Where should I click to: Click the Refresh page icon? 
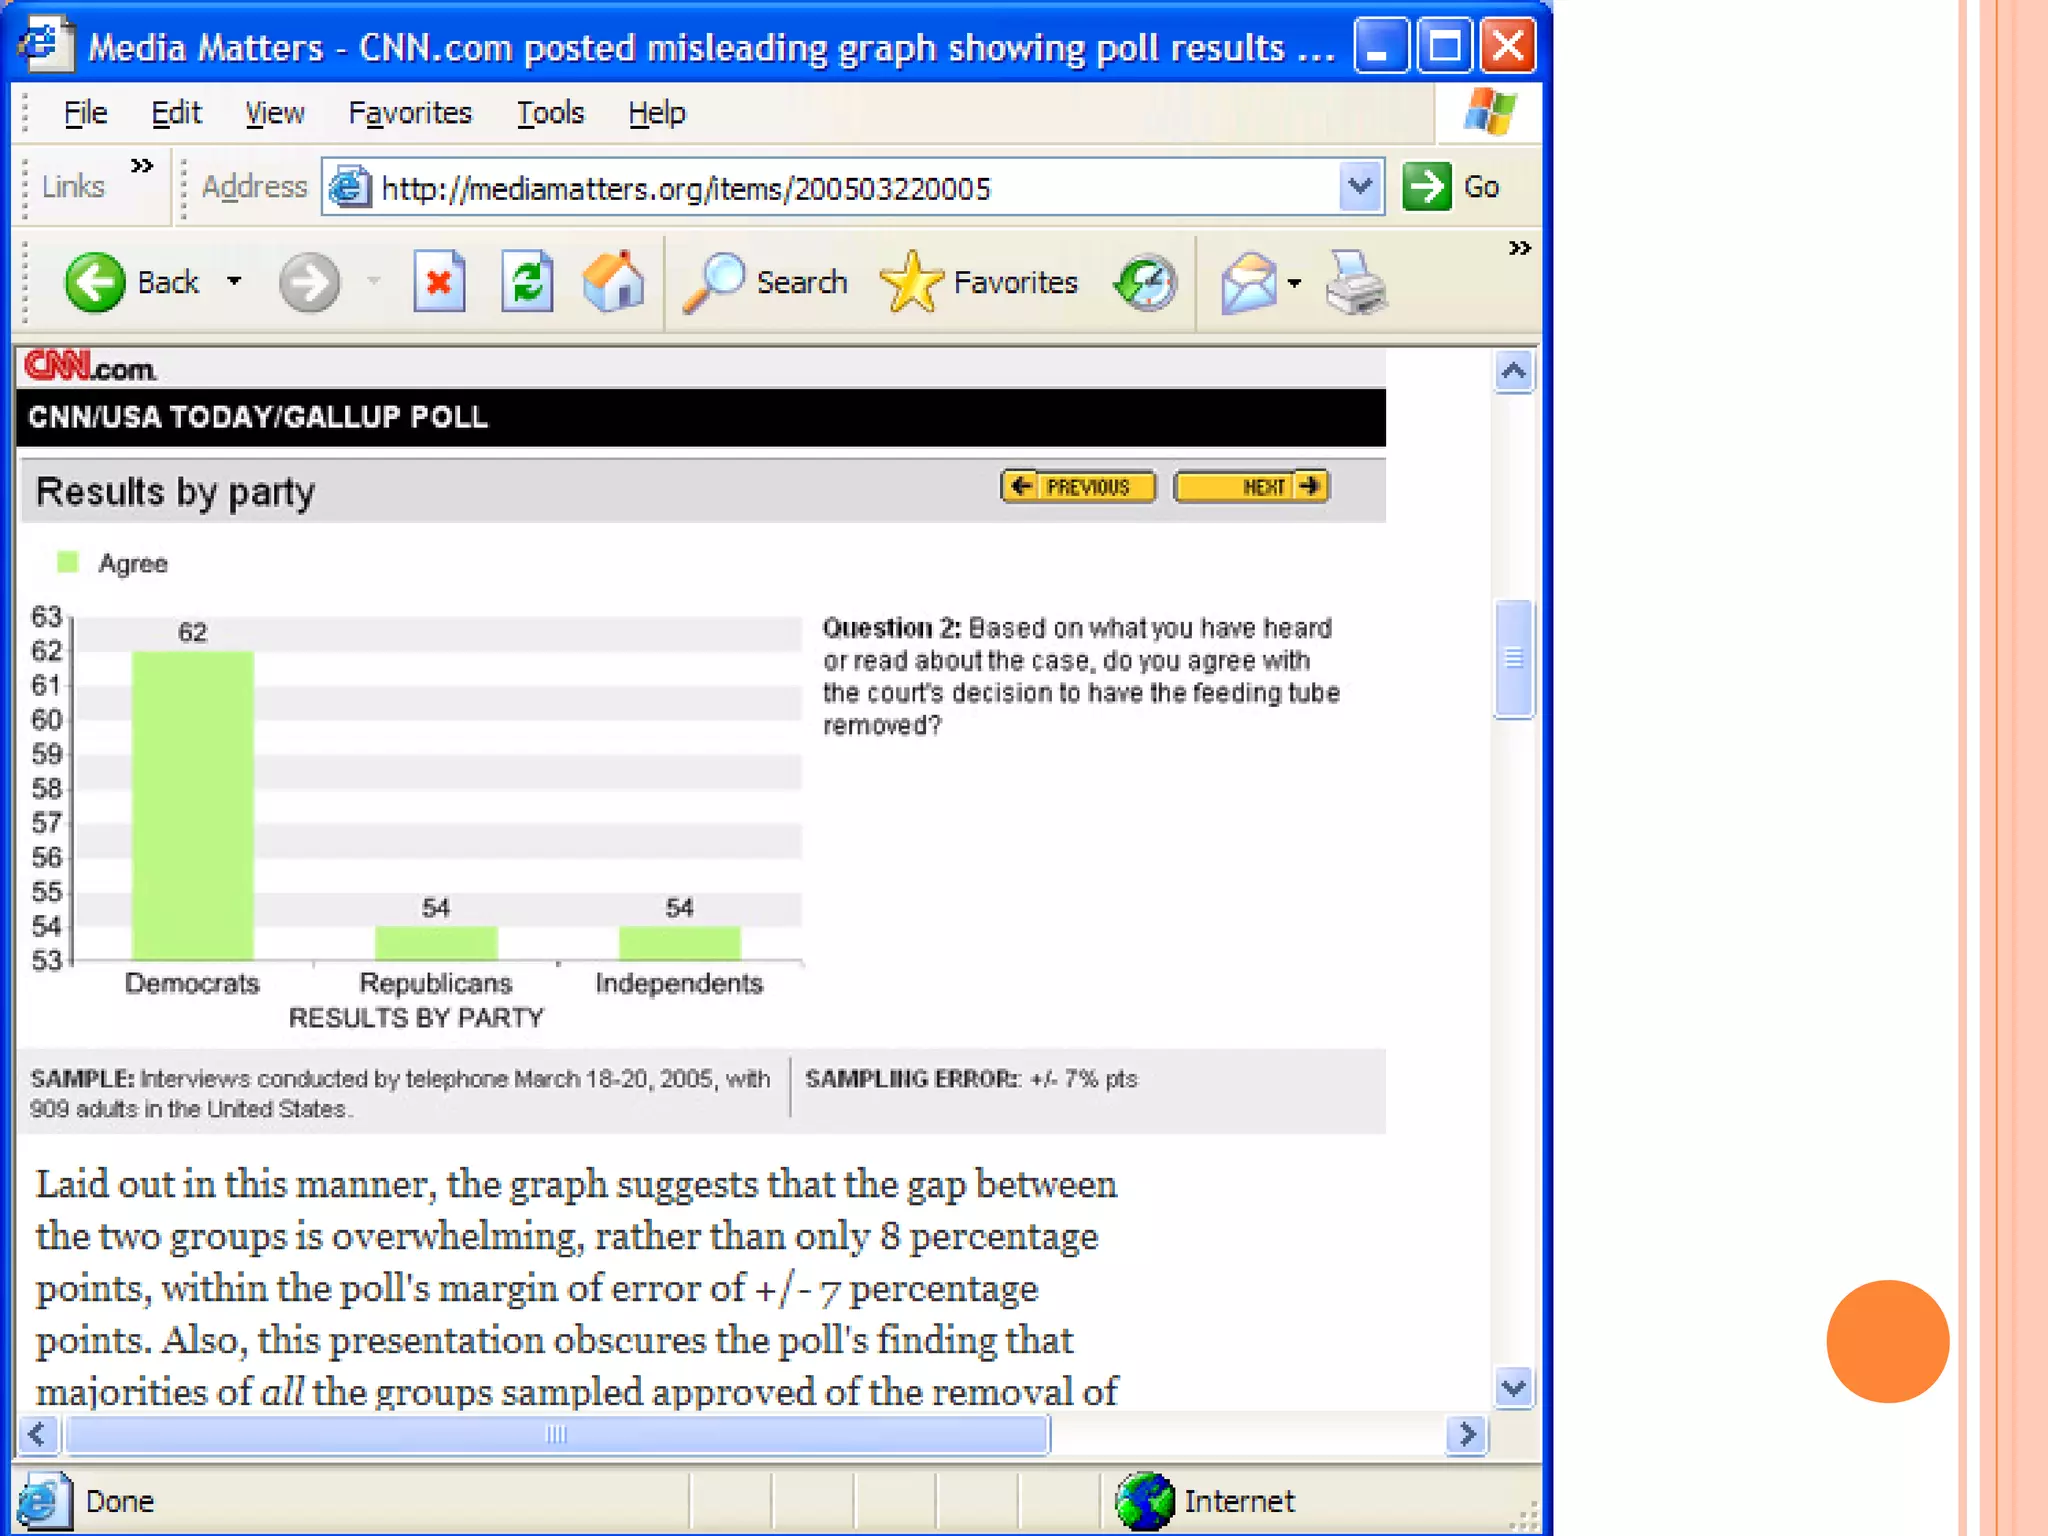point(527,283)
